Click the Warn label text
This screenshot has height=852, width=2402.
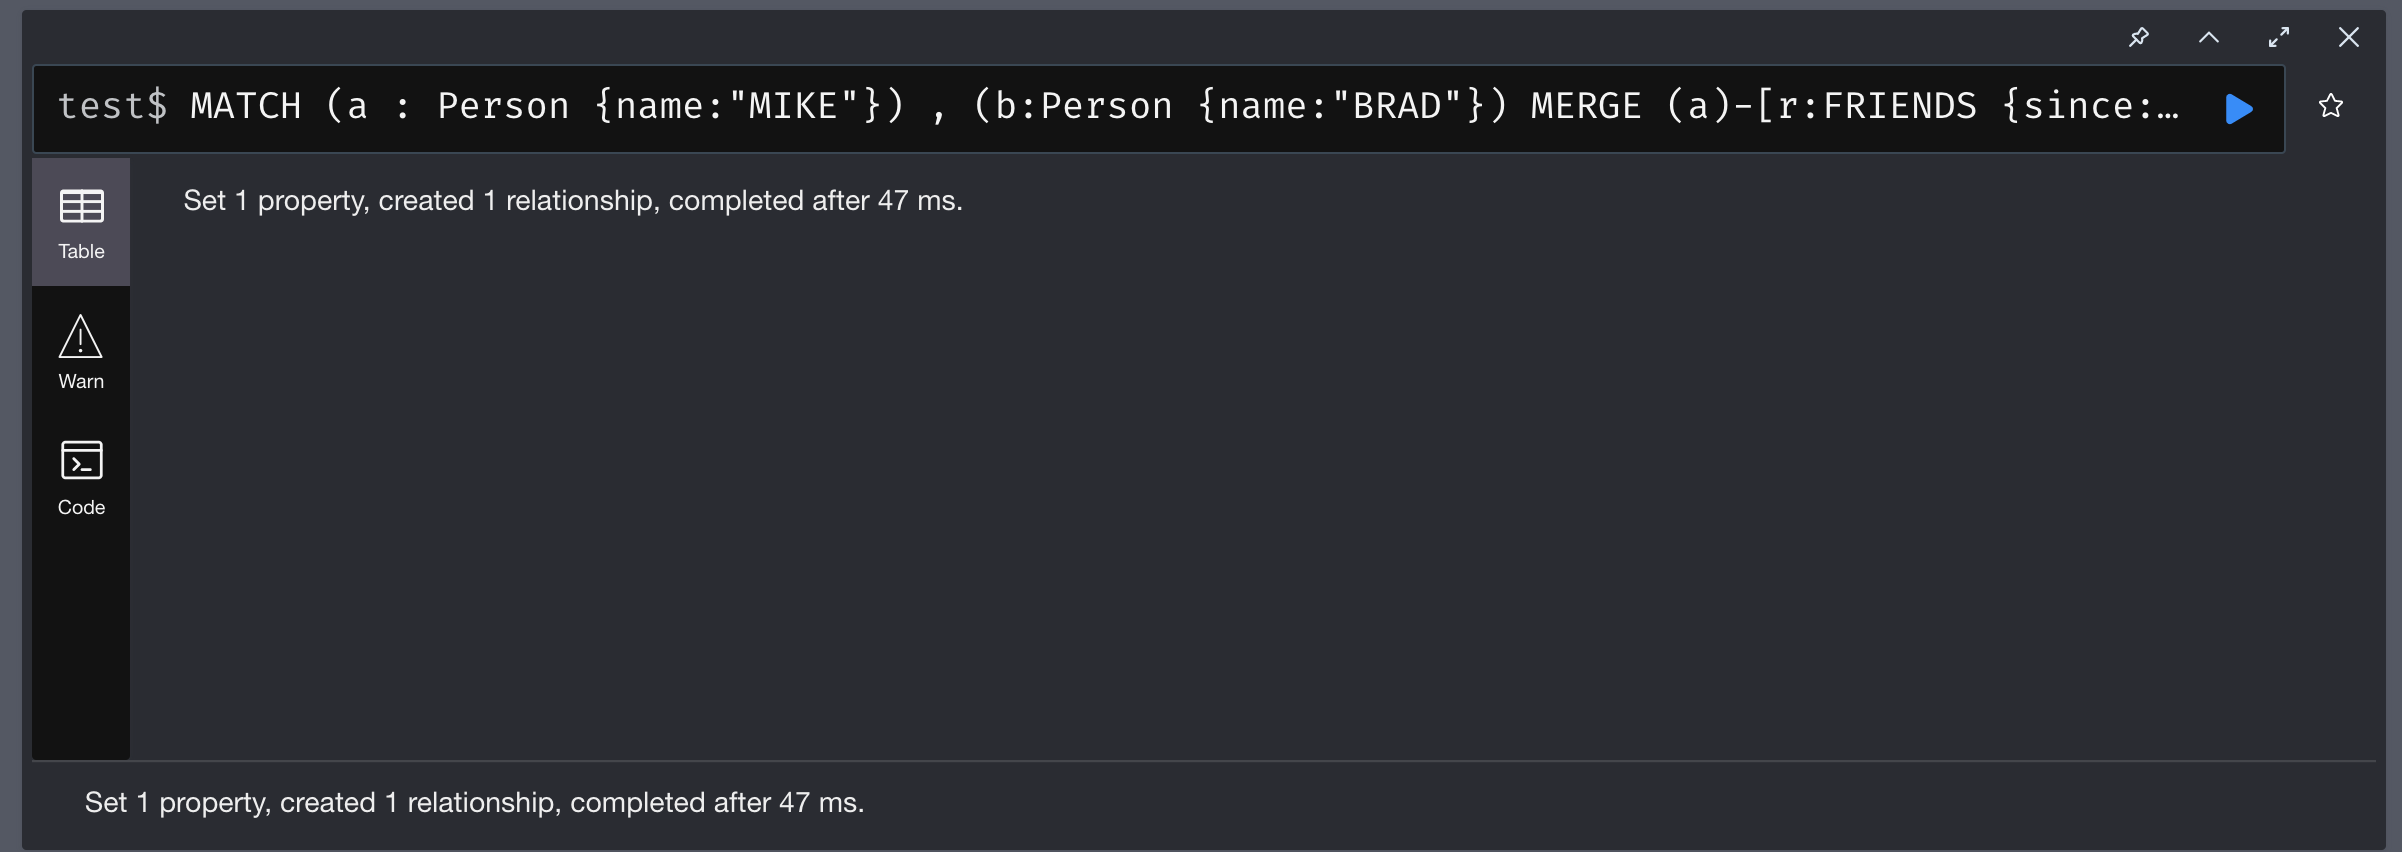coord(81,381)
